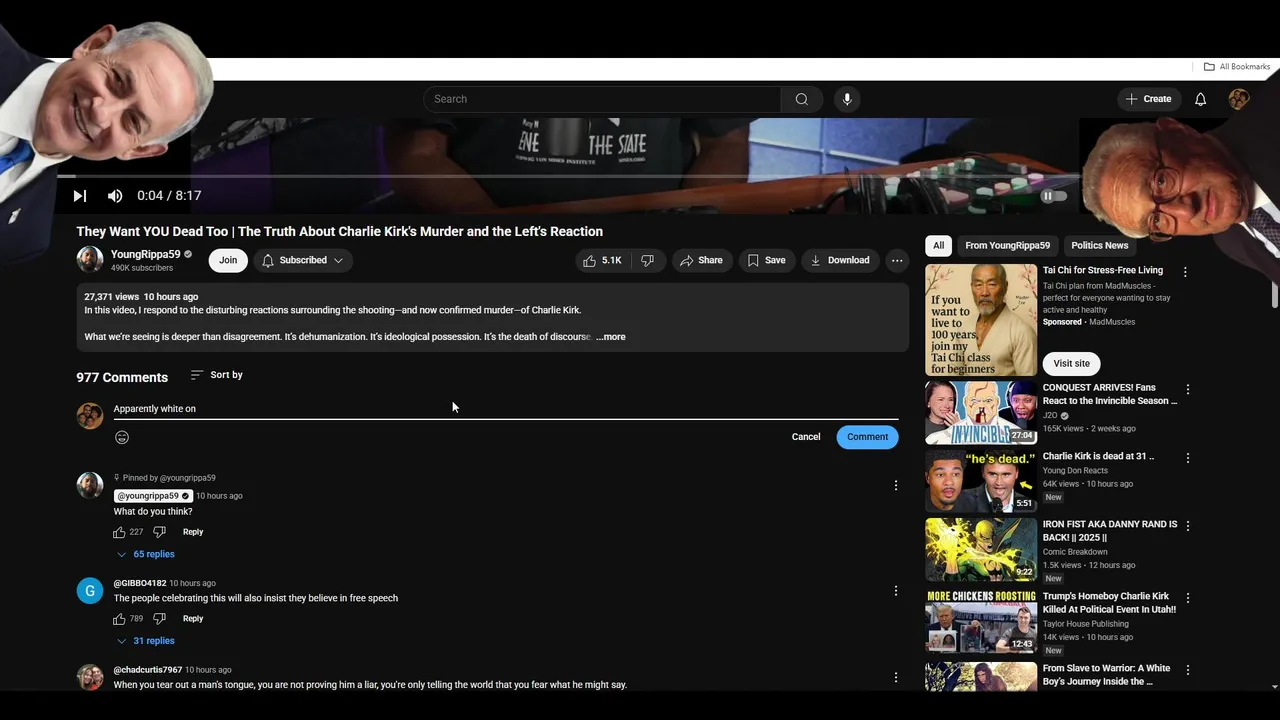Screen dimensions: 1280x720
Task: Visit site for Tai Chi ad
Action: (x=1071, y=364)
